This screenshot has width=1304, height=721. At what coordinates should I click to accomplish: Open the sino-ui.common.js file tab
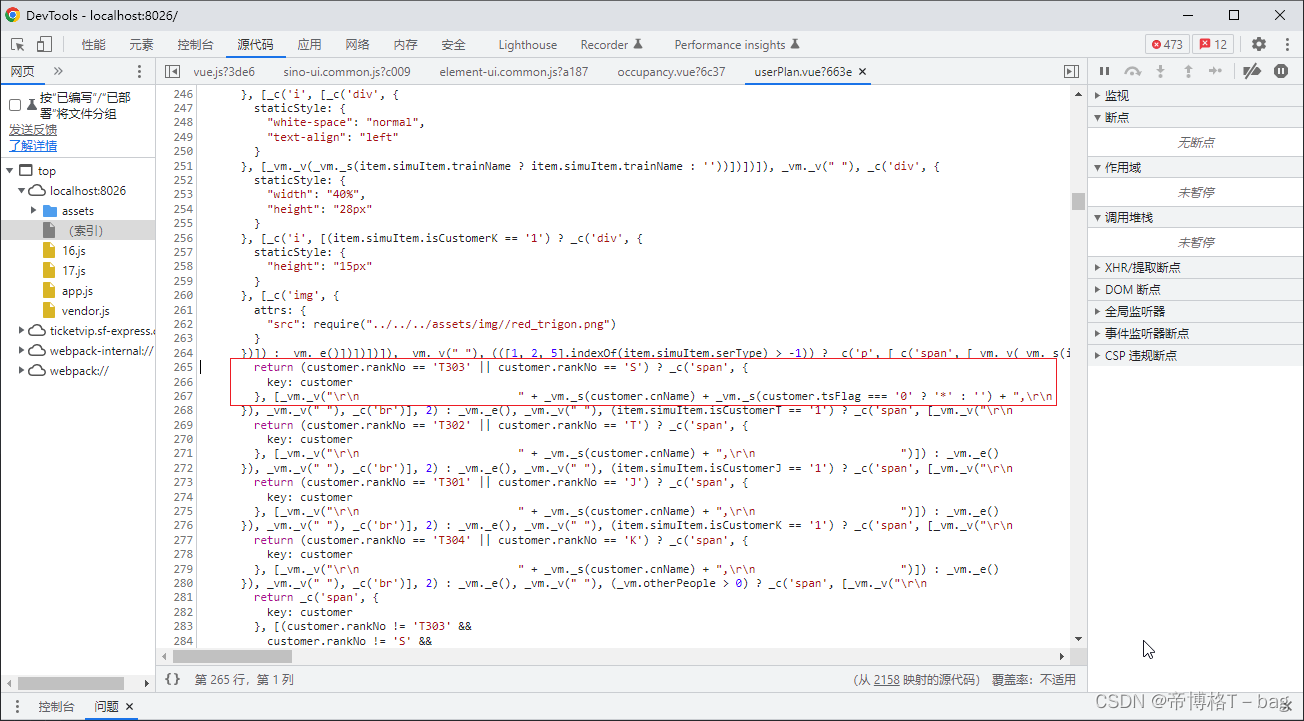(346, 71)
